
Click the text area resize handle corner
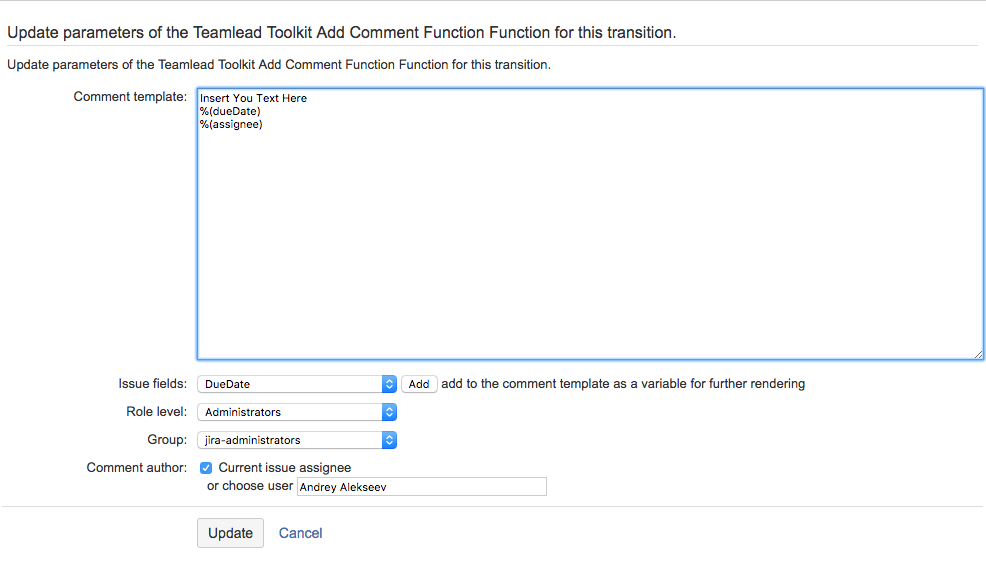point(978,353)
